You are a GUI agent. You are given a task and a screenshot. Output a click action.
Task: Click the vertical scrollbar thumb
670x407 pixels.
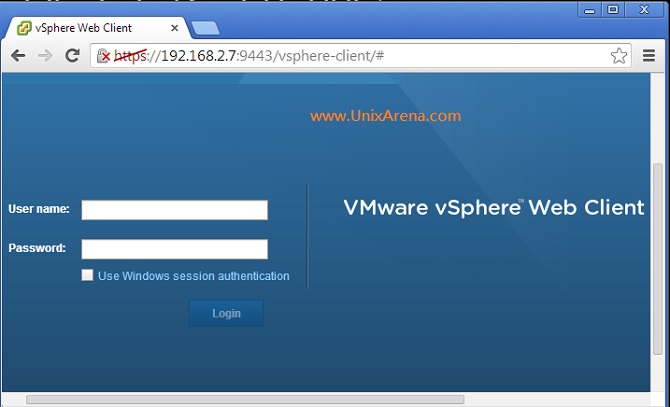tap(658, 259)
